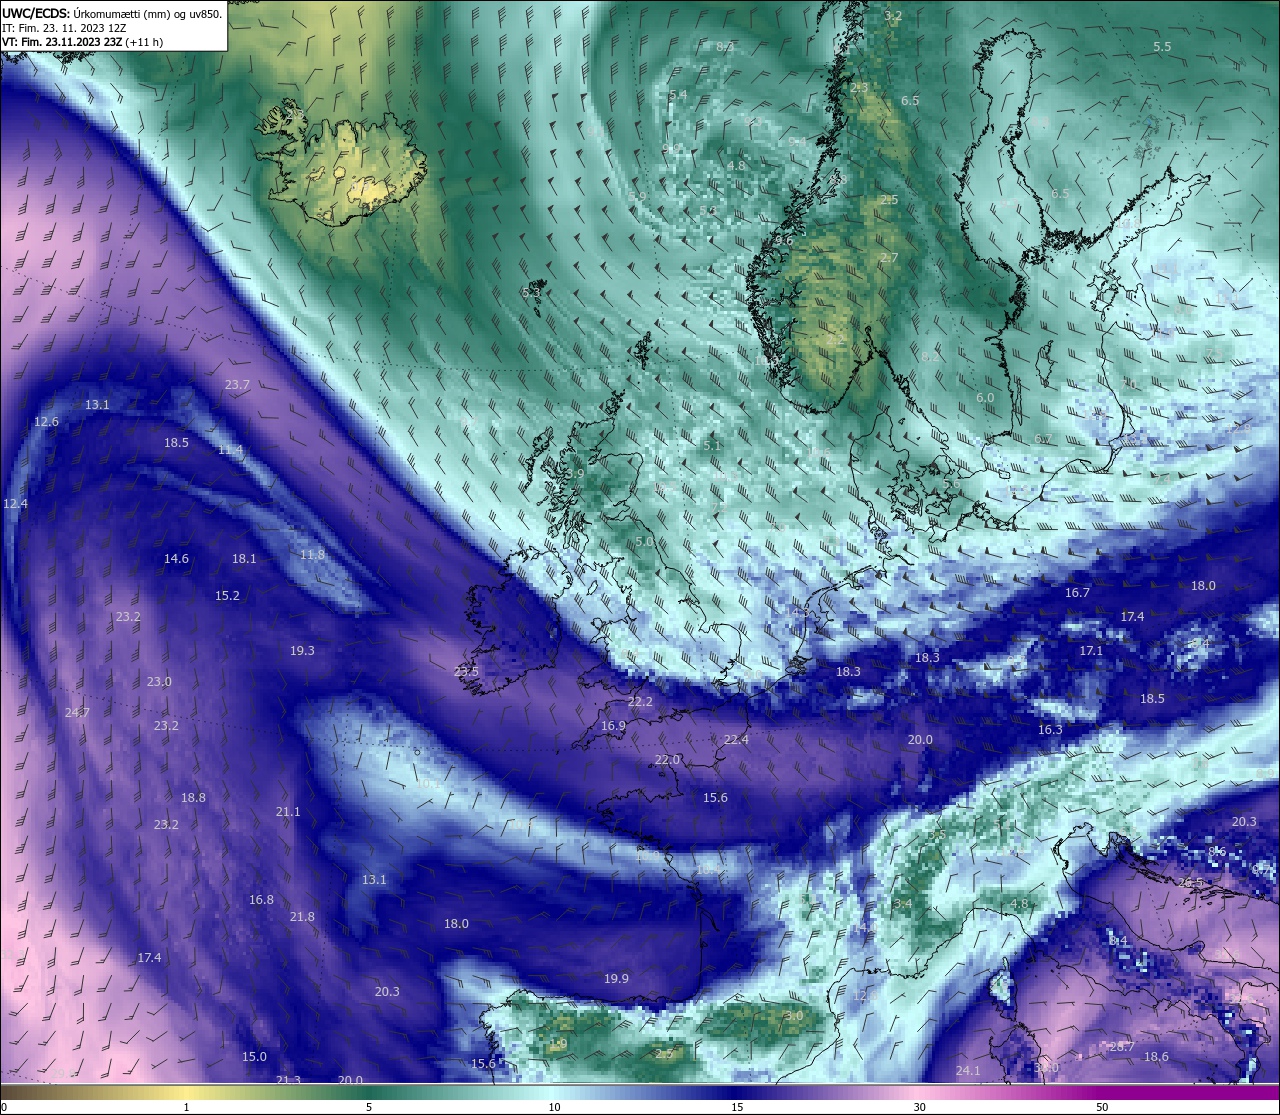Image resolution: width=1280 pixels, height=1115 pixels.
Task: Click the 5.5 value in the top-right corner
Action: click(x=1162, y=47)
